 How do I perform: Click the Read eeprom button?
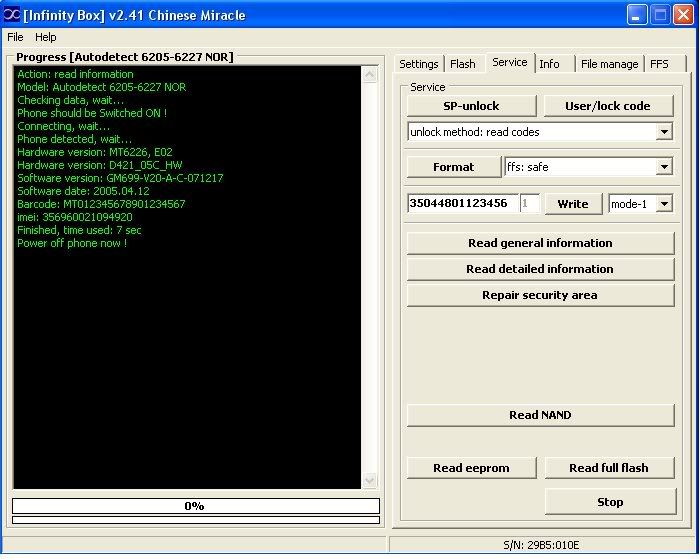(x=471, y=468)
